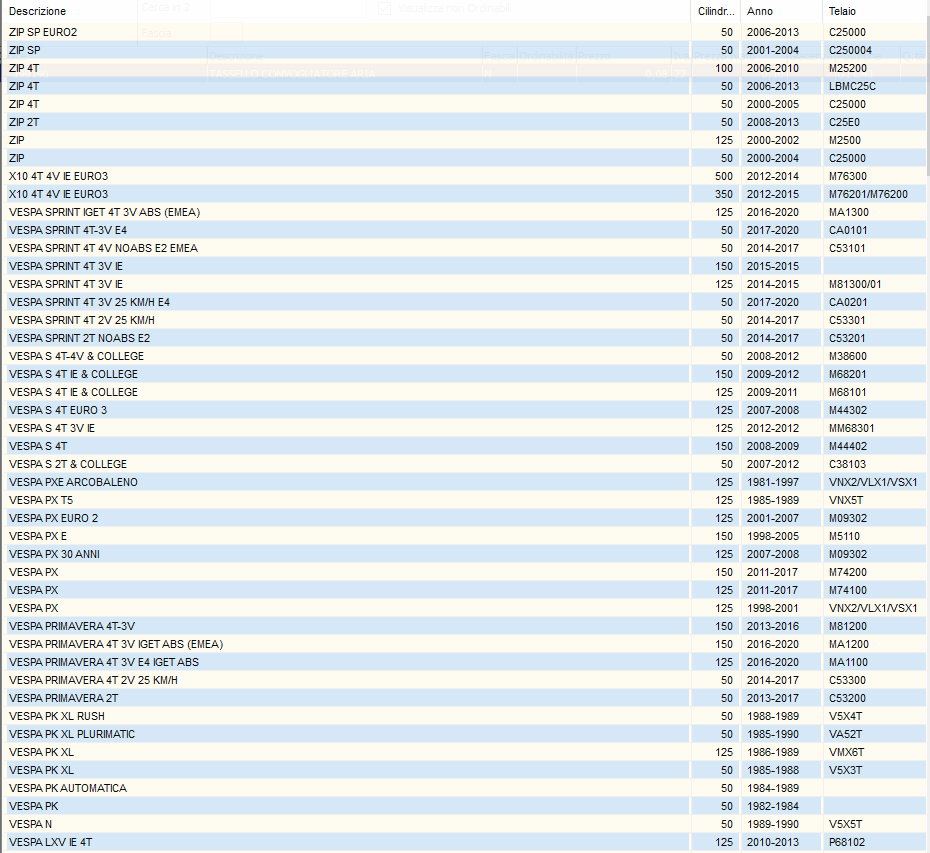Select VESPA PK XL RUSH row

click(464, 716)
